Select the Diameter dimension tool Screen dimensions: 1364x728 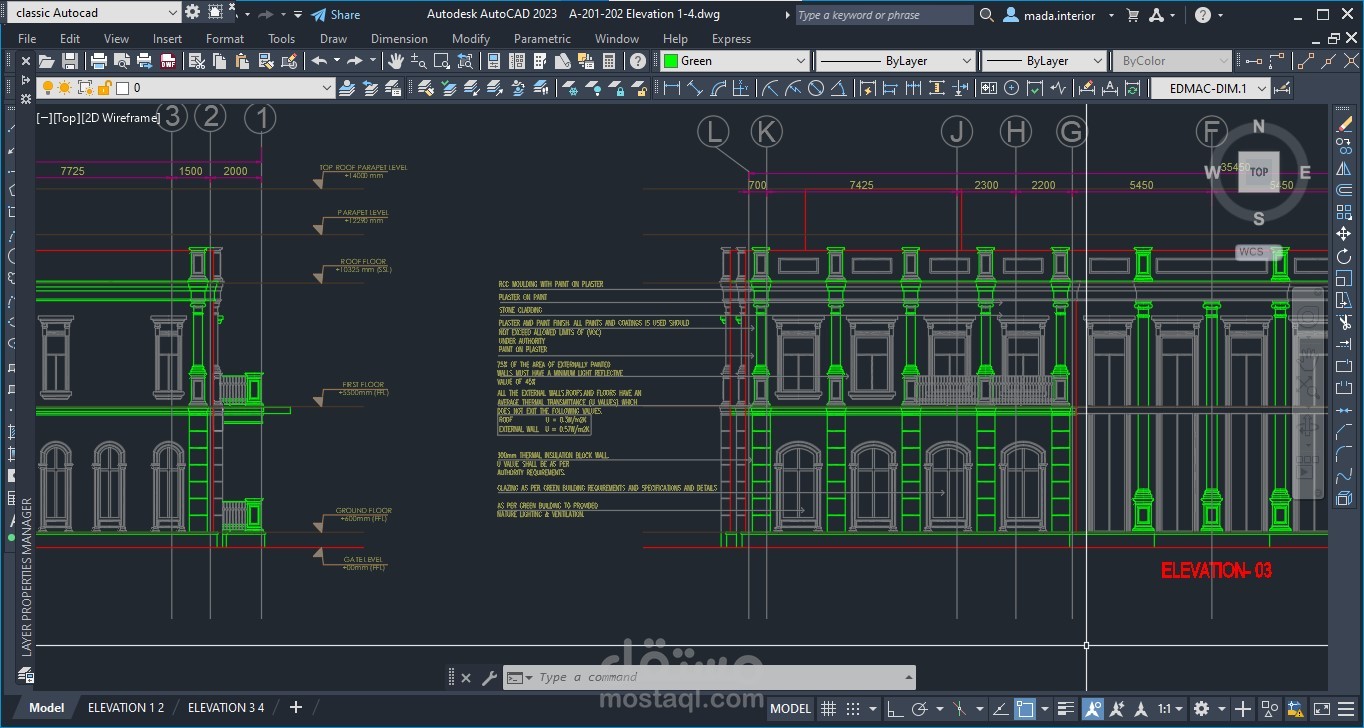point(816,88)
